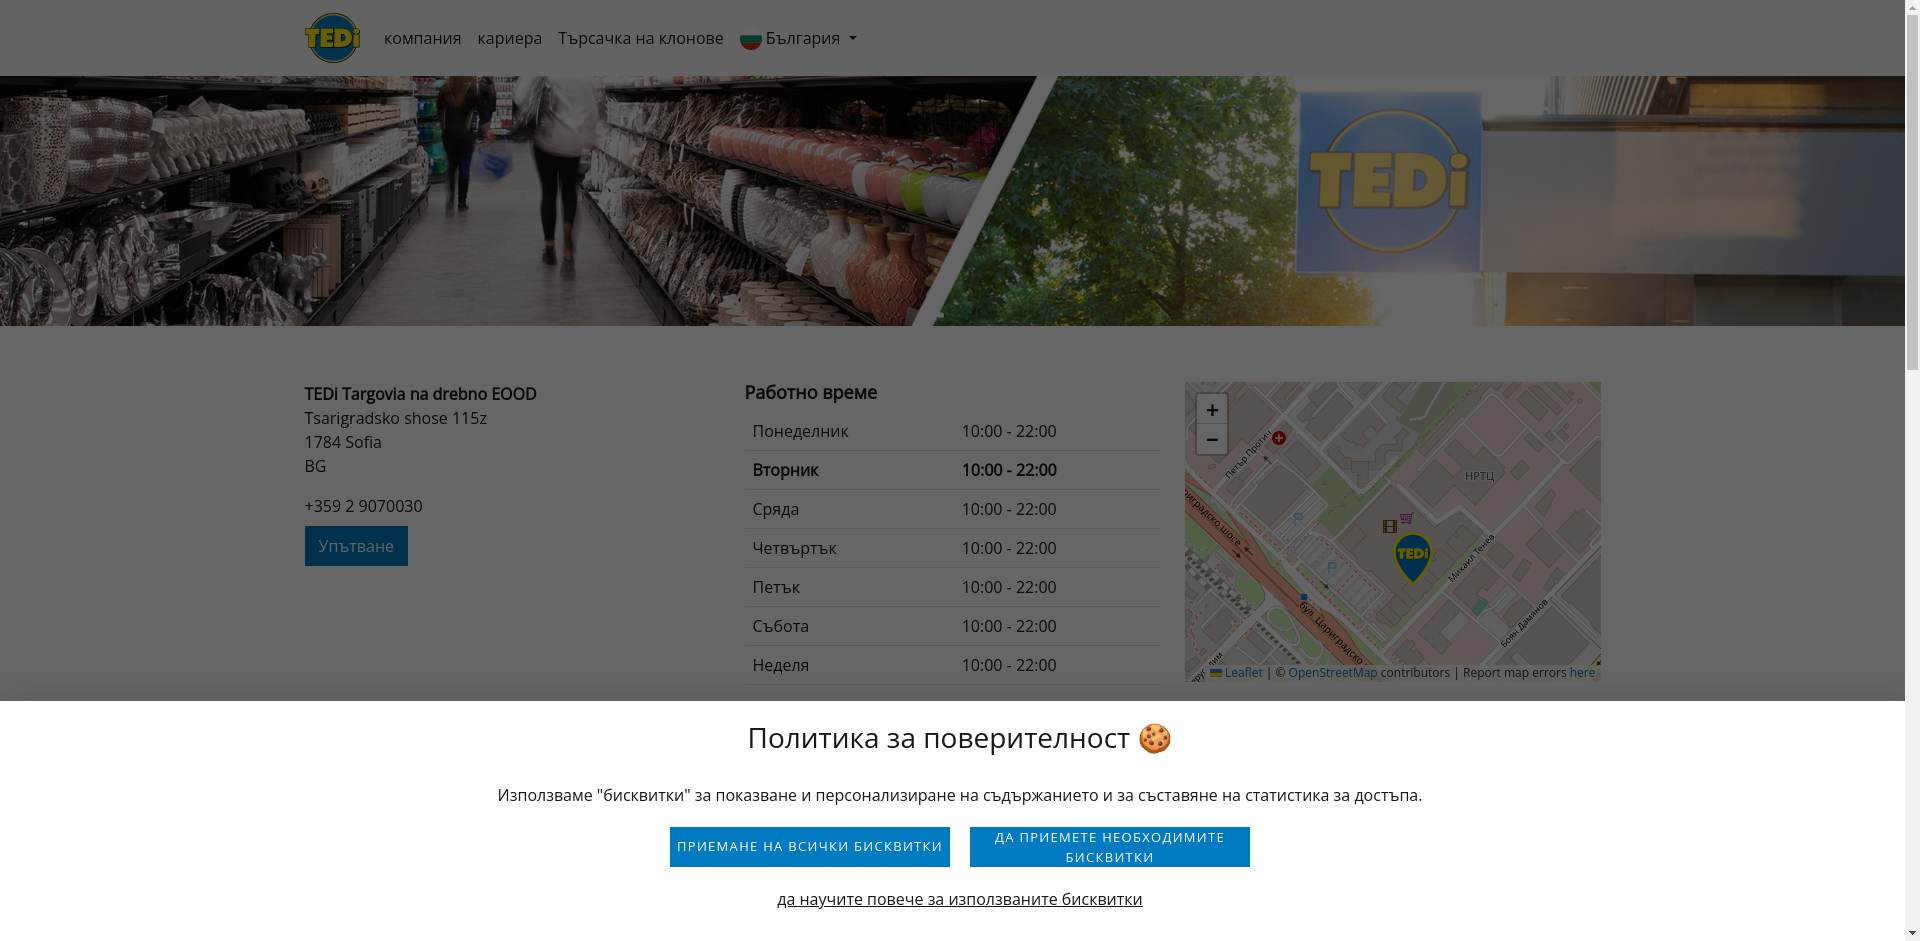Select the TEDi store pin on the map
Viewport: 1920px width, 941px height.
tap(1413, 555)
